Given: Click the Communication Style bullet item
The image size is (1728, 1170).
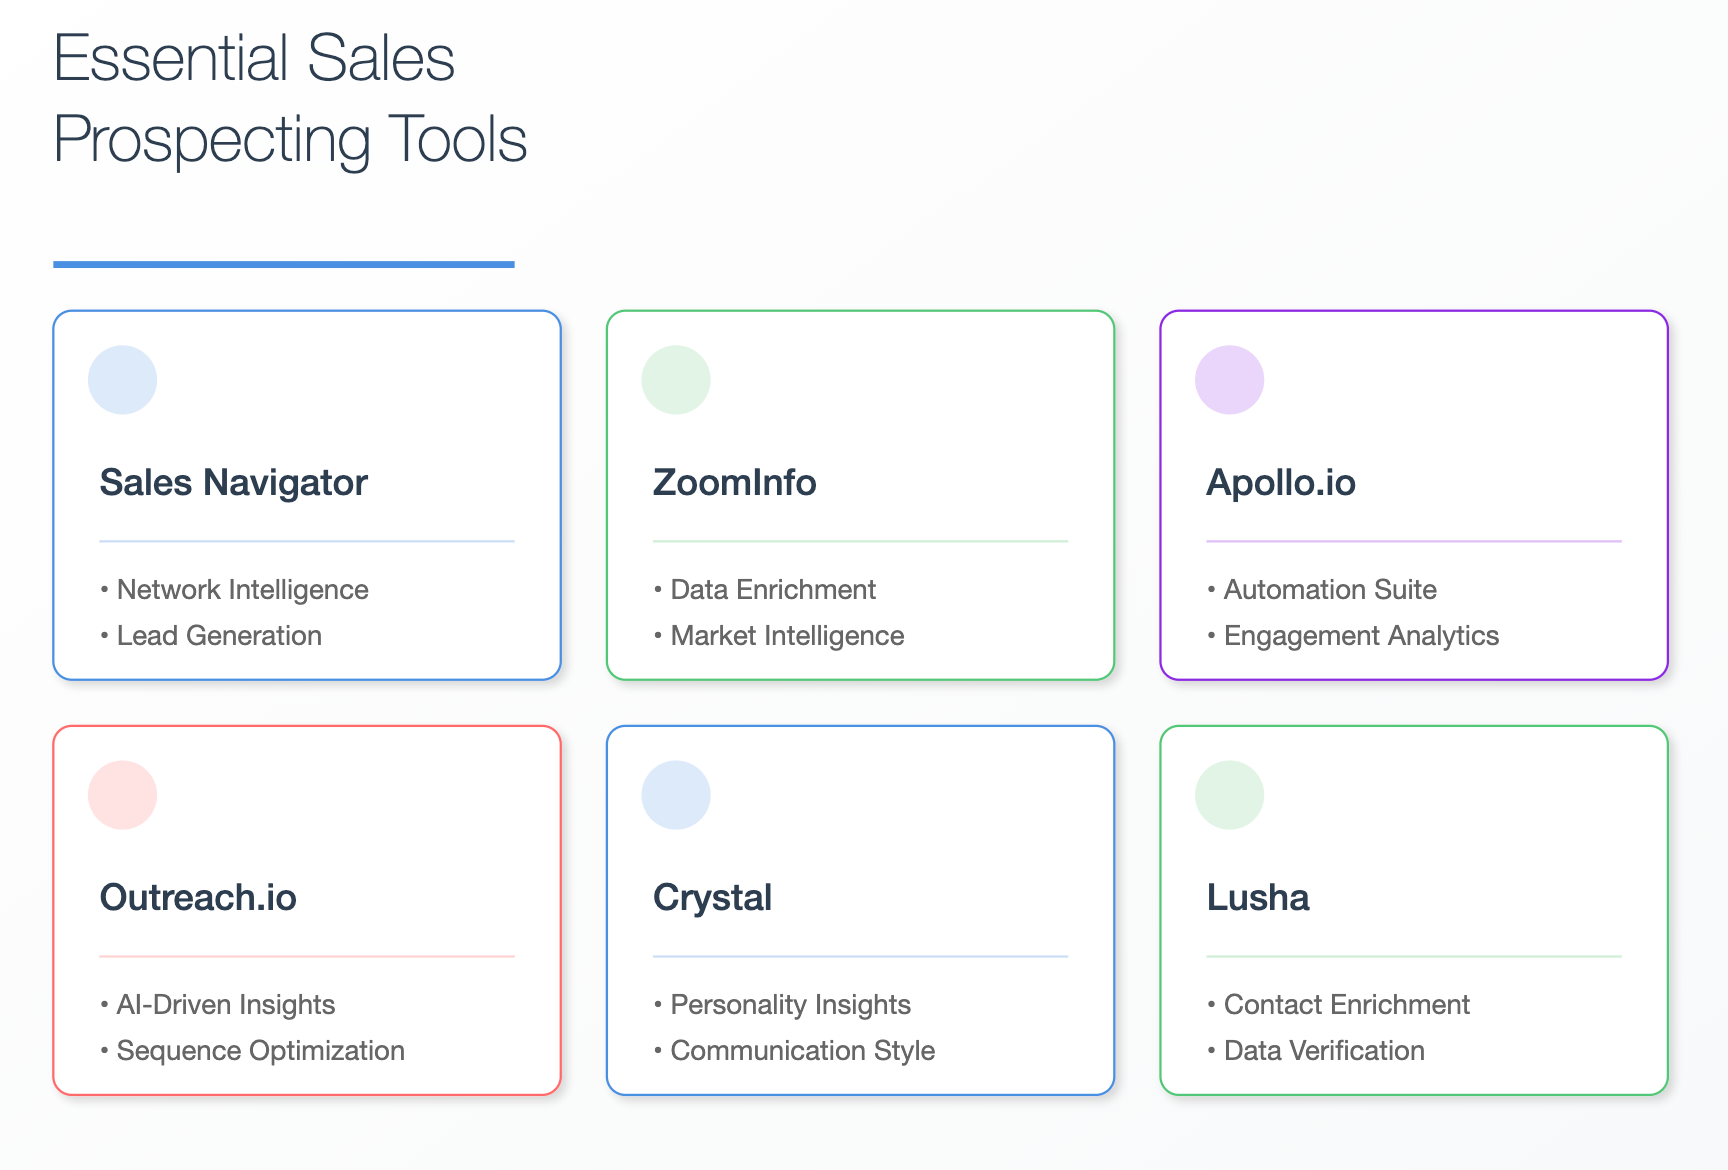Looking at the screenshot, I should (x=795, y=1051).
